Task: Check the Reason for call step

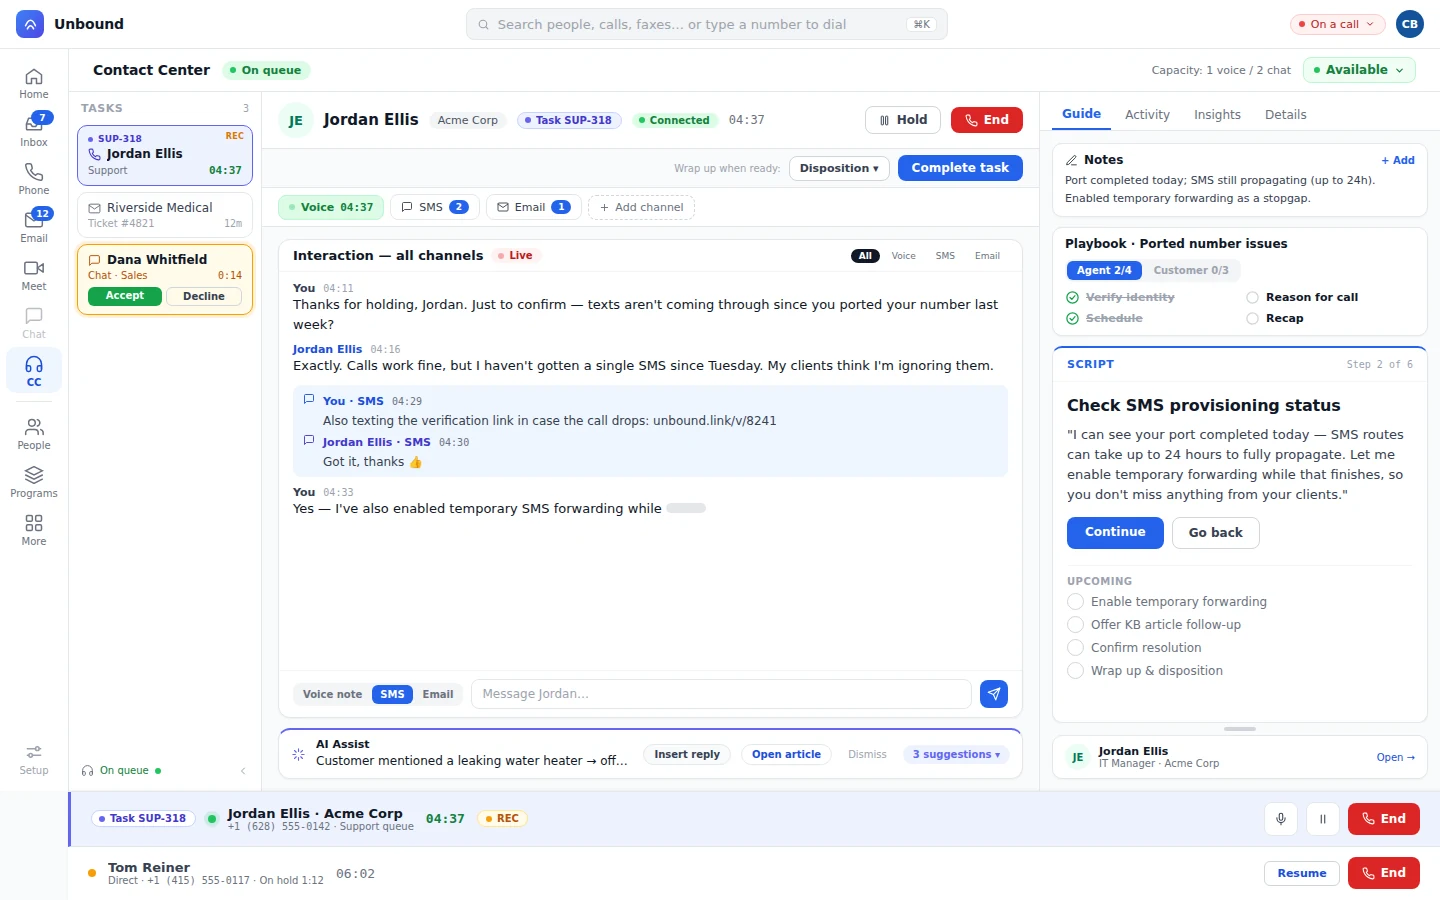Action: (1252, 297)
